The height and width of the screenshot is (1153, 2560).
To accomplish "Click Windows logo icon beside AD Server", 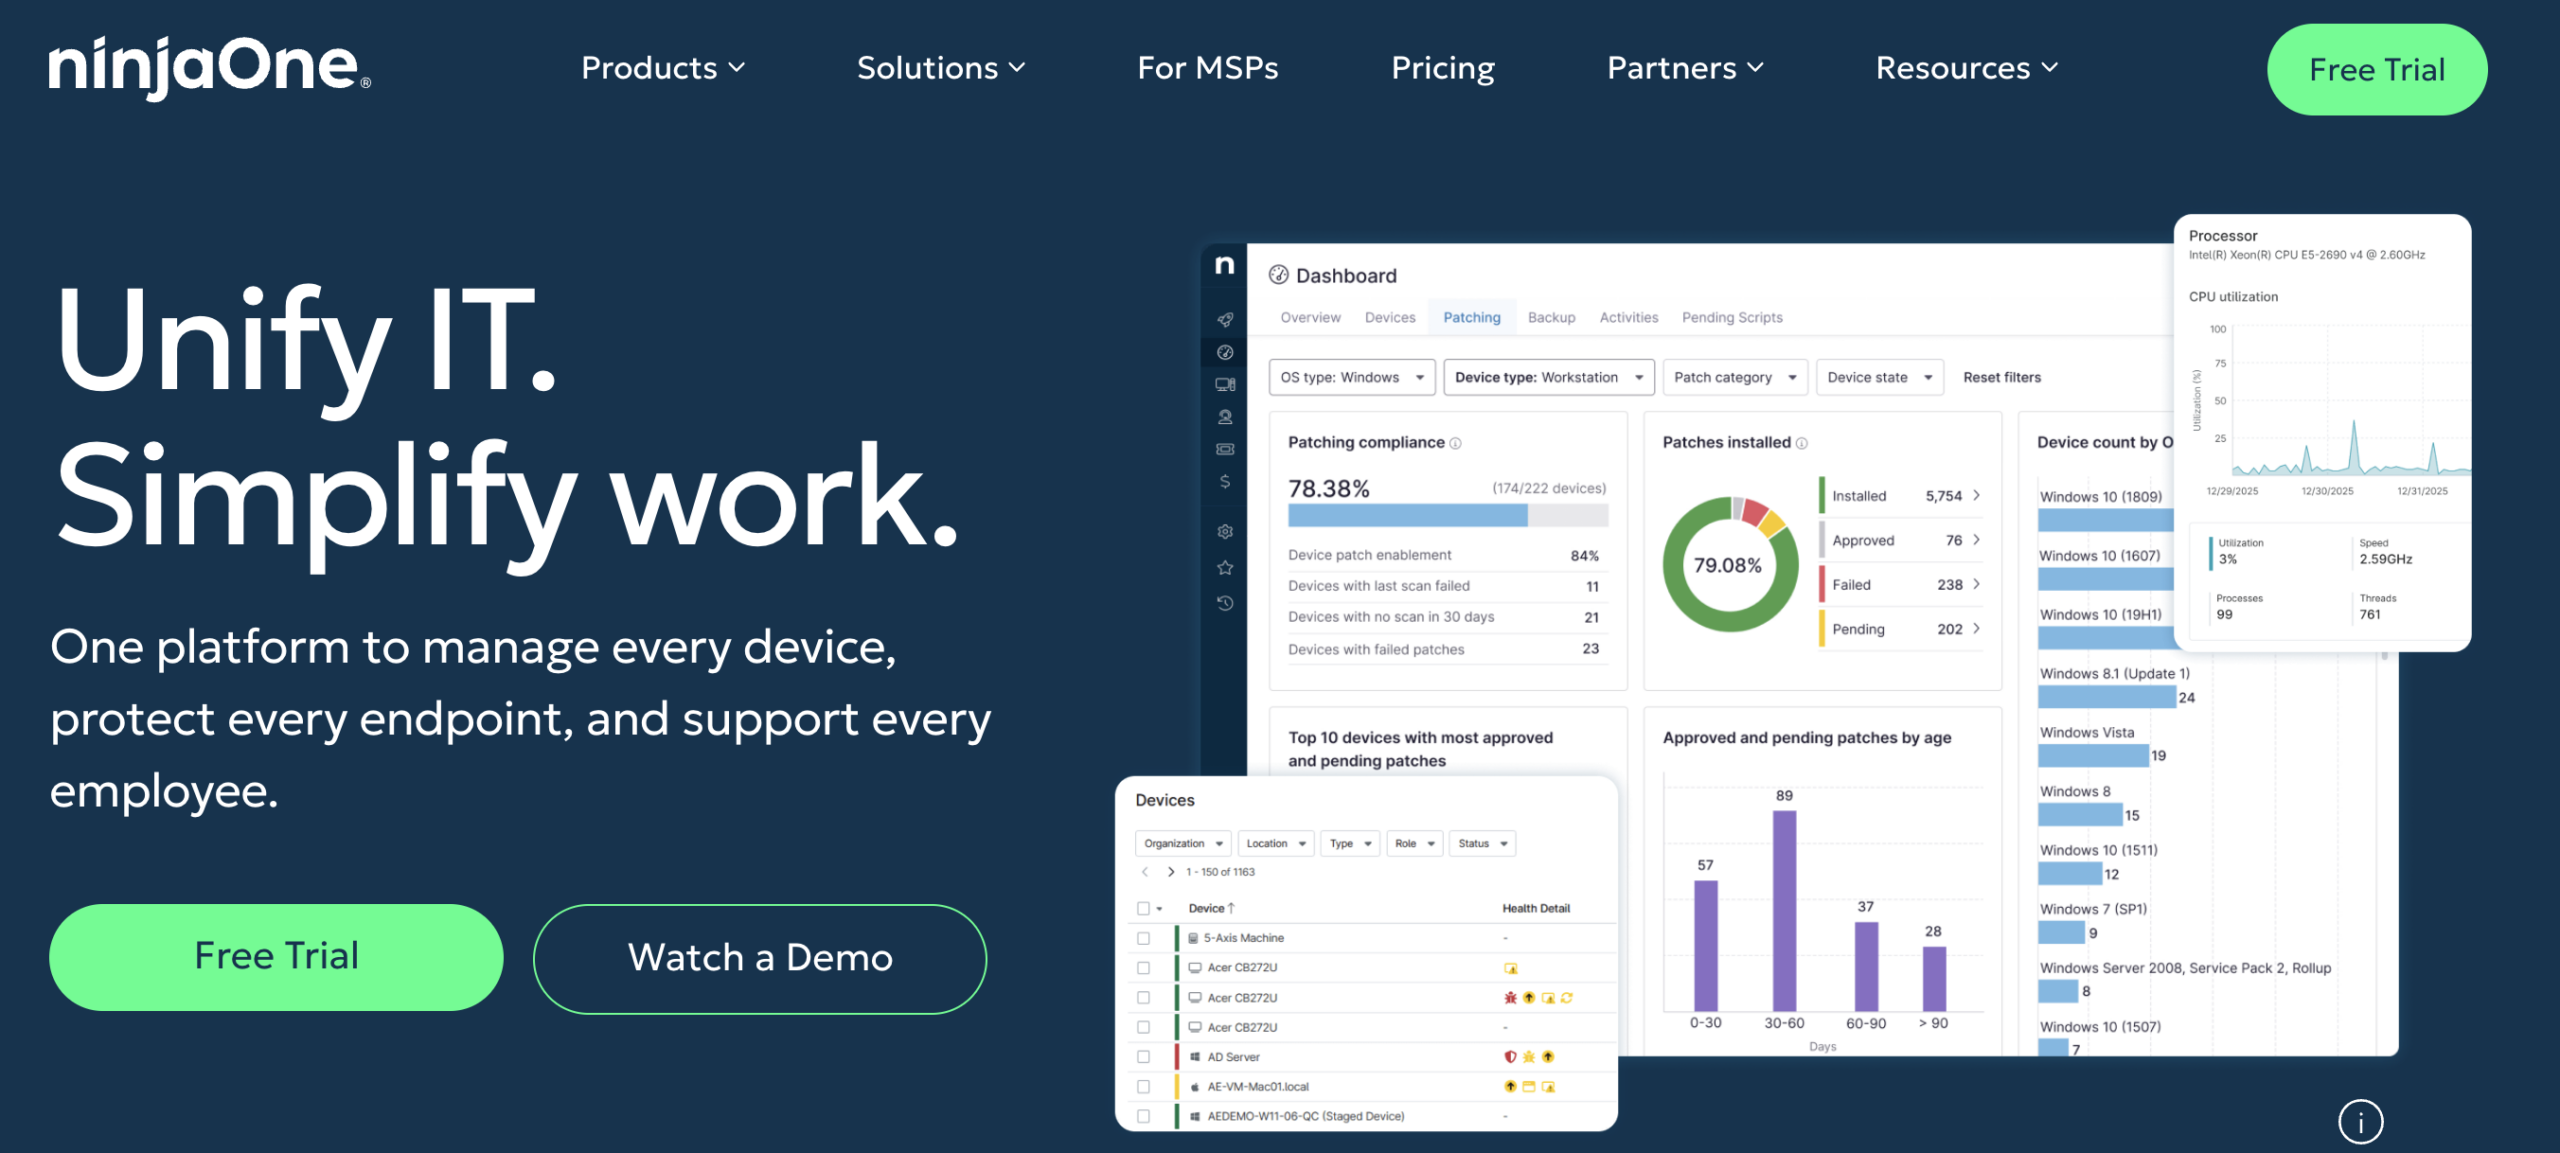I will 1194,1056.
